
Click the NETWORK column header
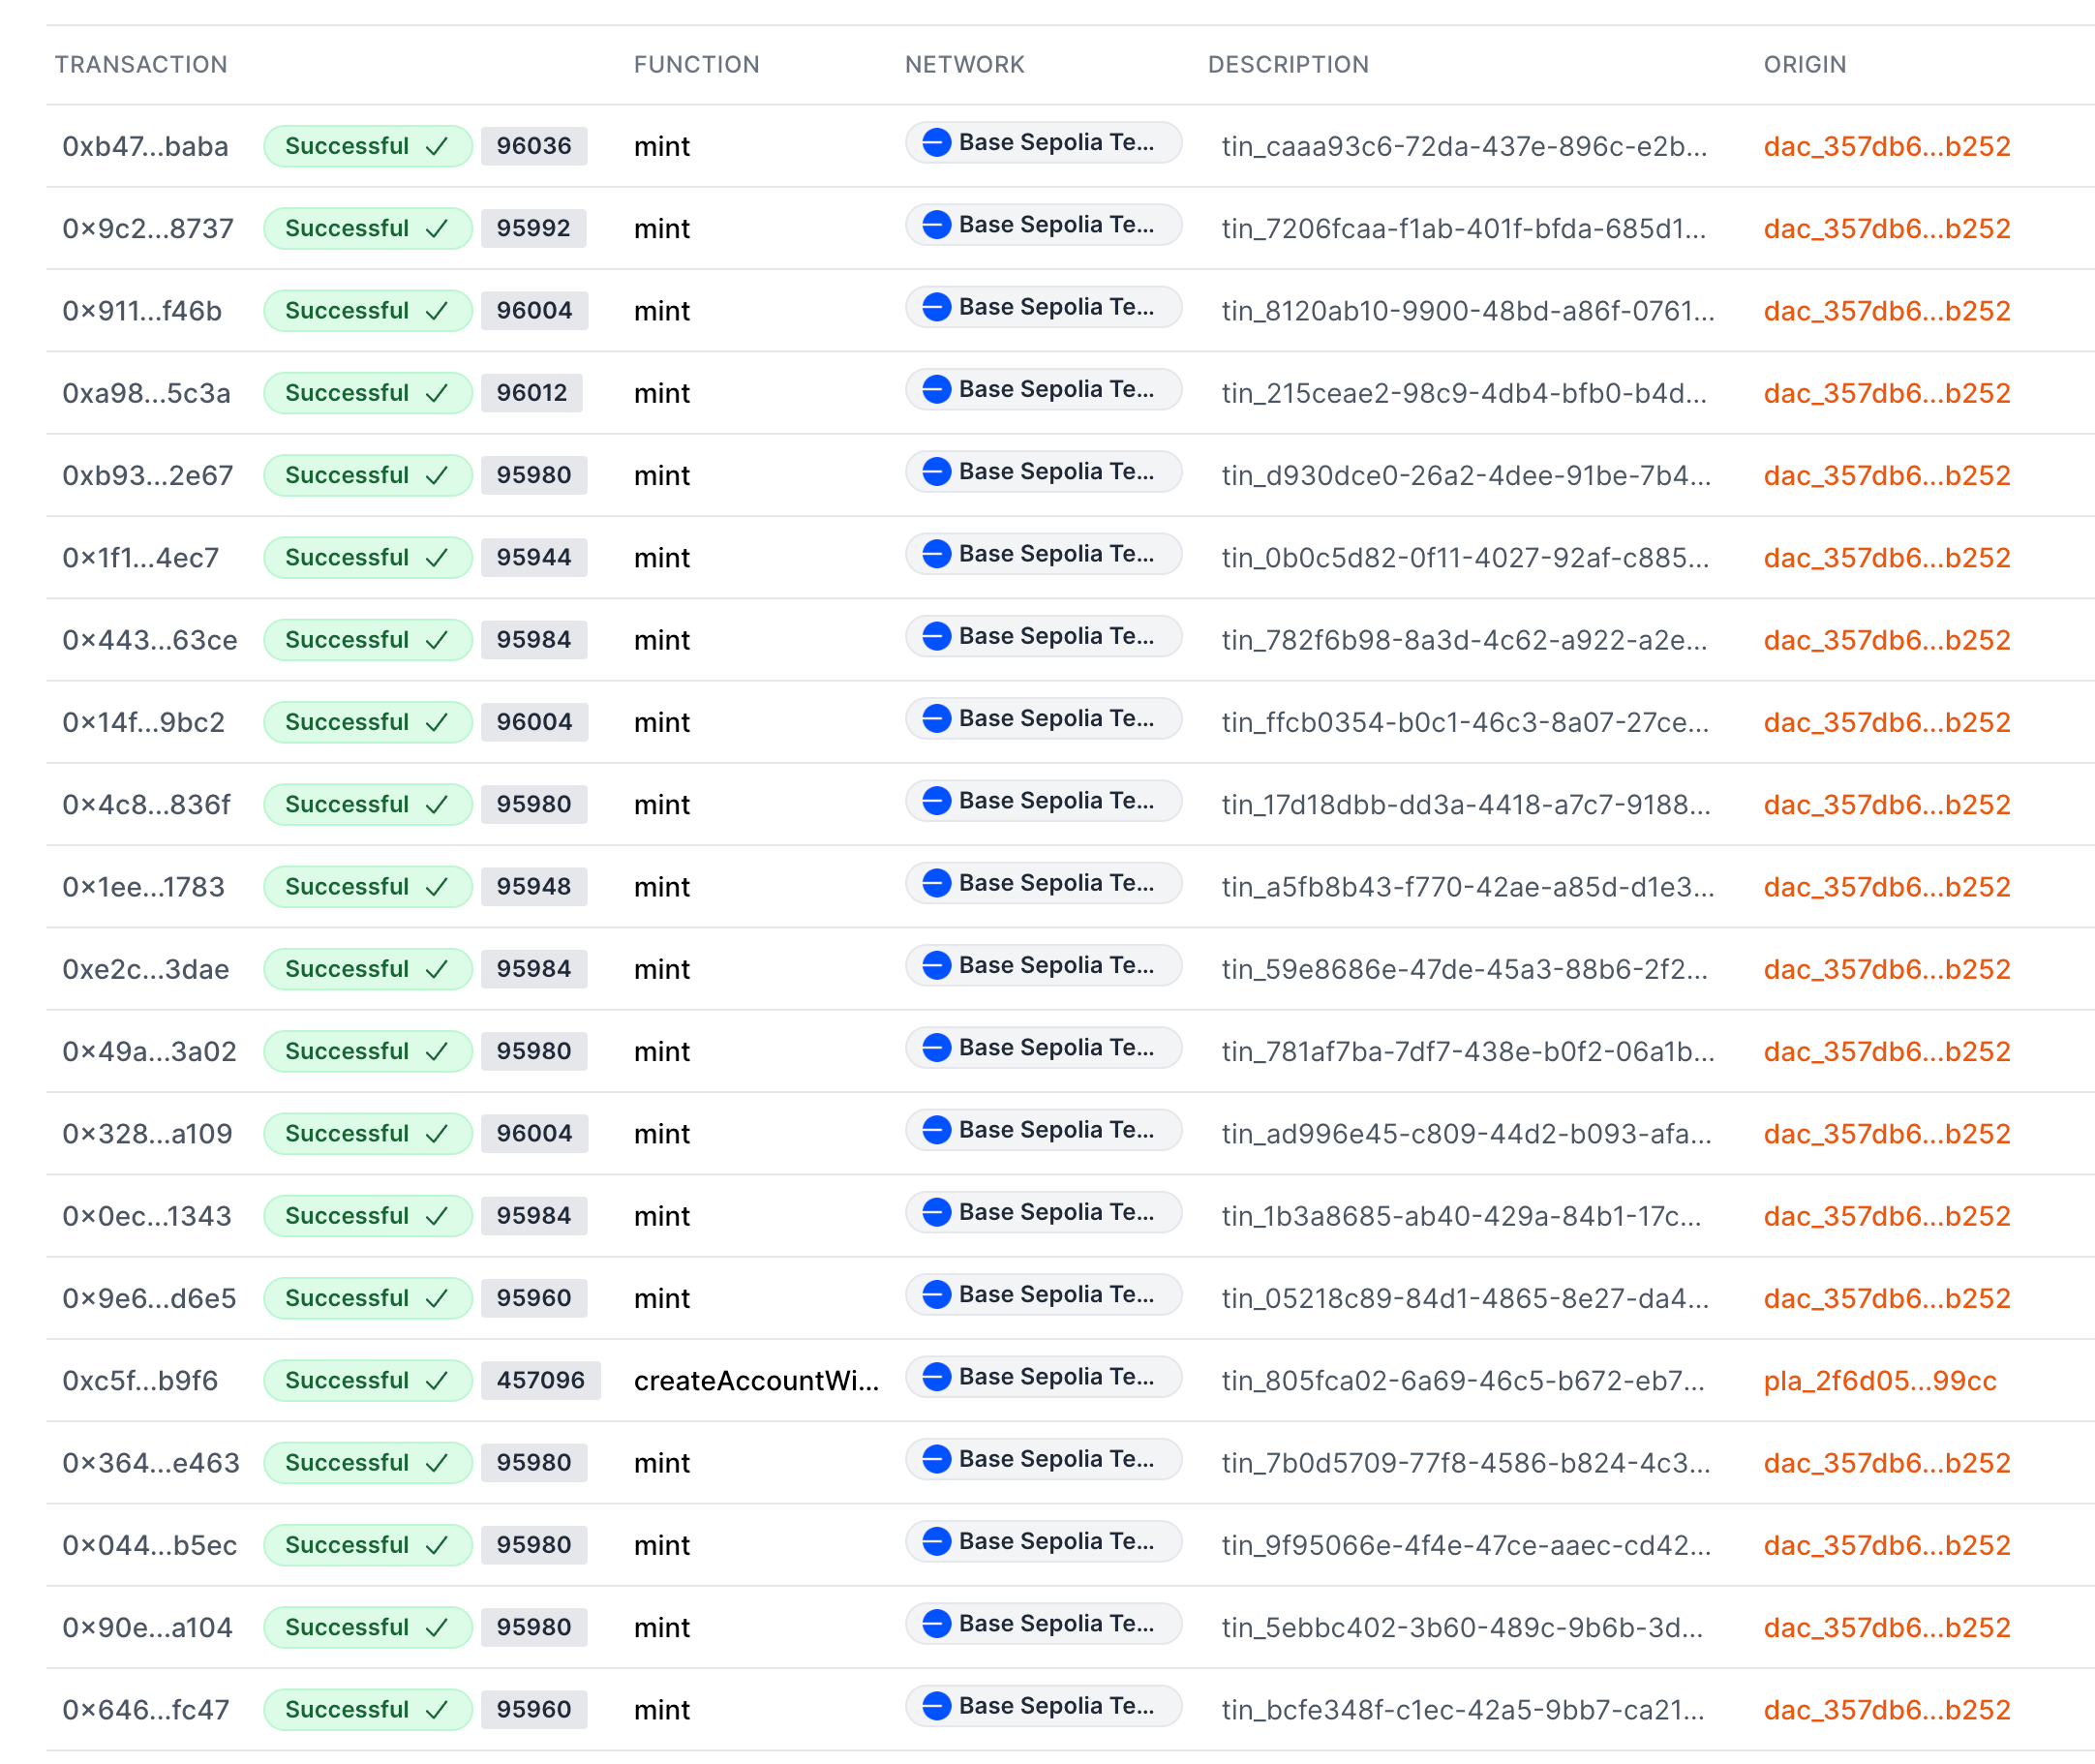click(964, 64)
